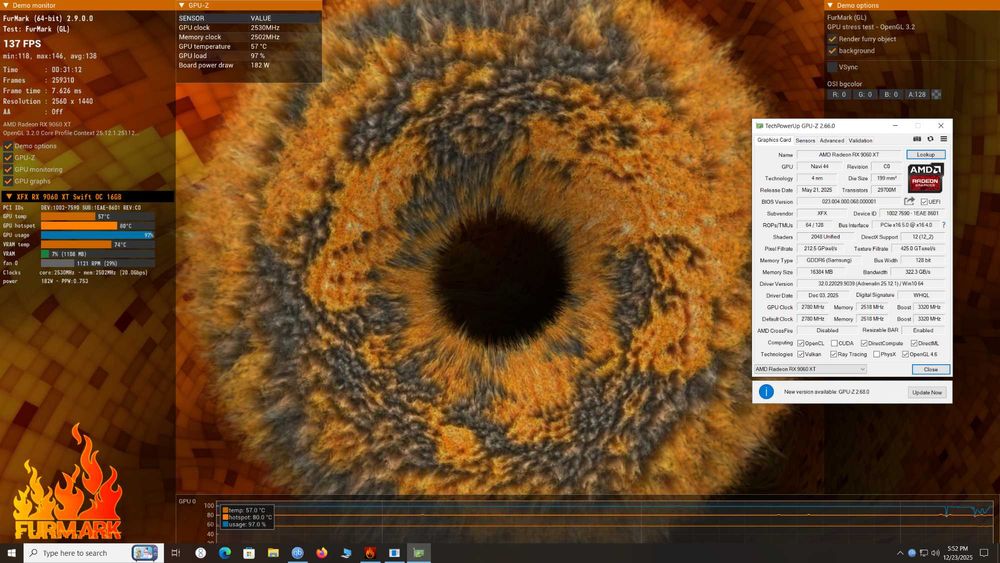Click the BIOS export share icon
Image resolution: width=1000 pixels, height=563 pixels.
(909, 201)
